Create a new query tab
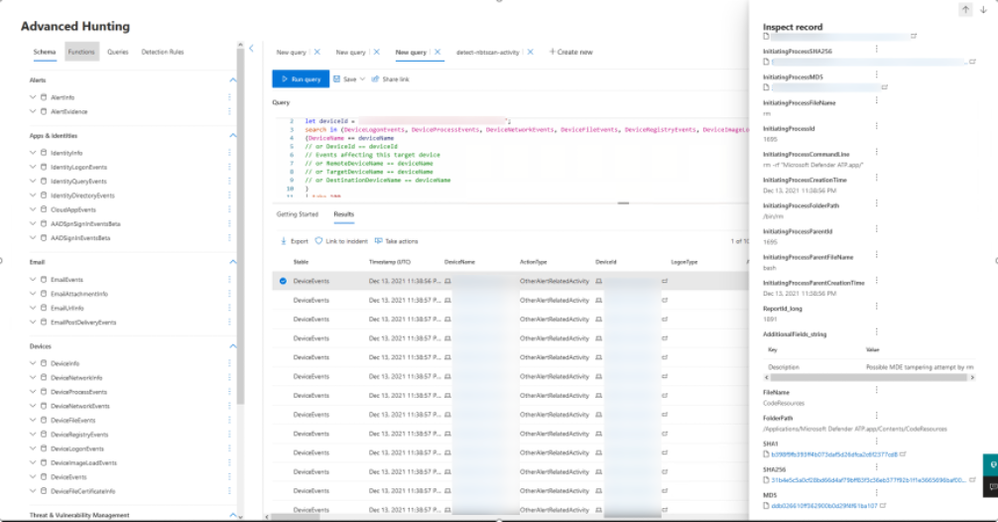This screenshot has width=998, height=522. pos(571,52)
